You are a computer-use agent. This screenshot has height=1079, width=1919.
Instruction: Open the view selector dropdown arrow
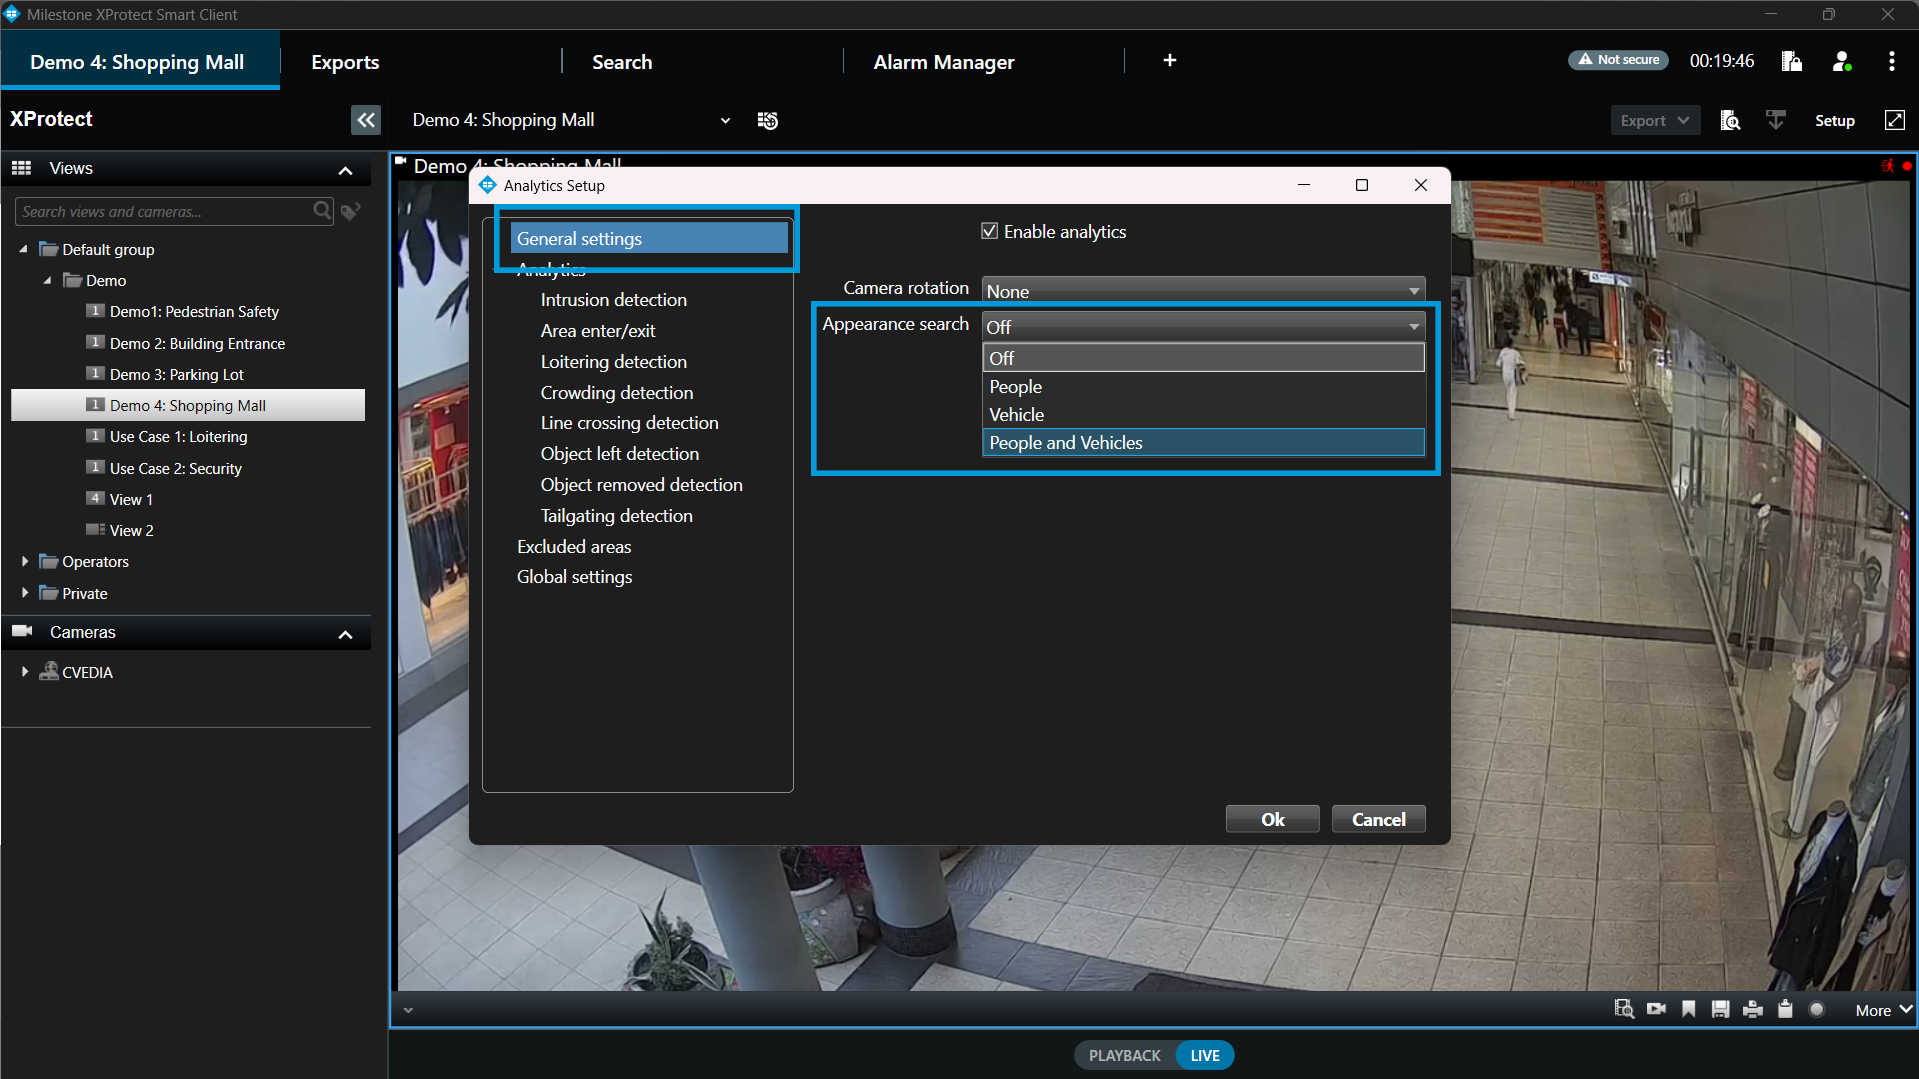725,120
